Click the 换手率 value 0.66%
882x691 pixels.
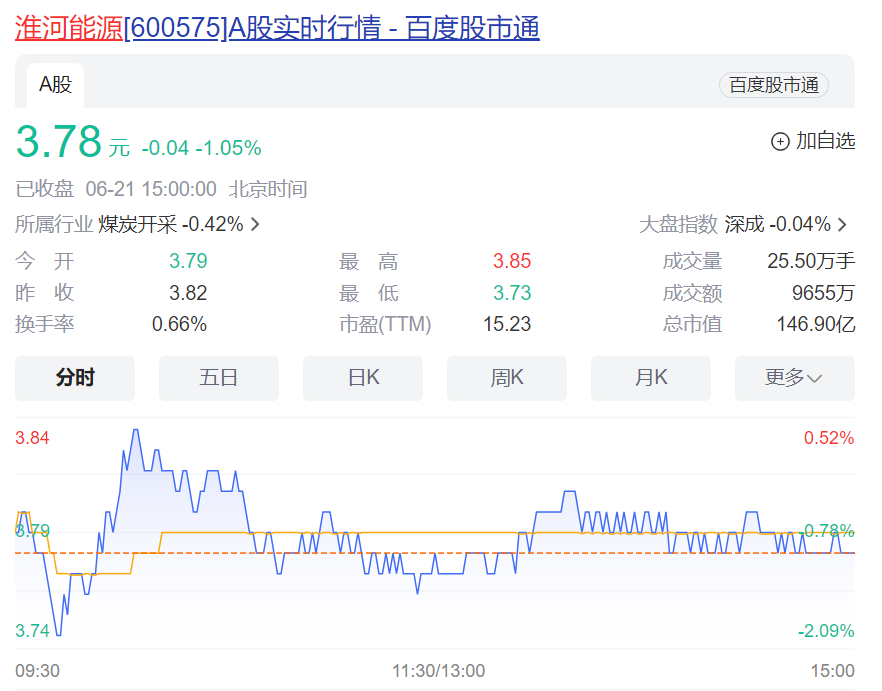click(x=179, y=324)
